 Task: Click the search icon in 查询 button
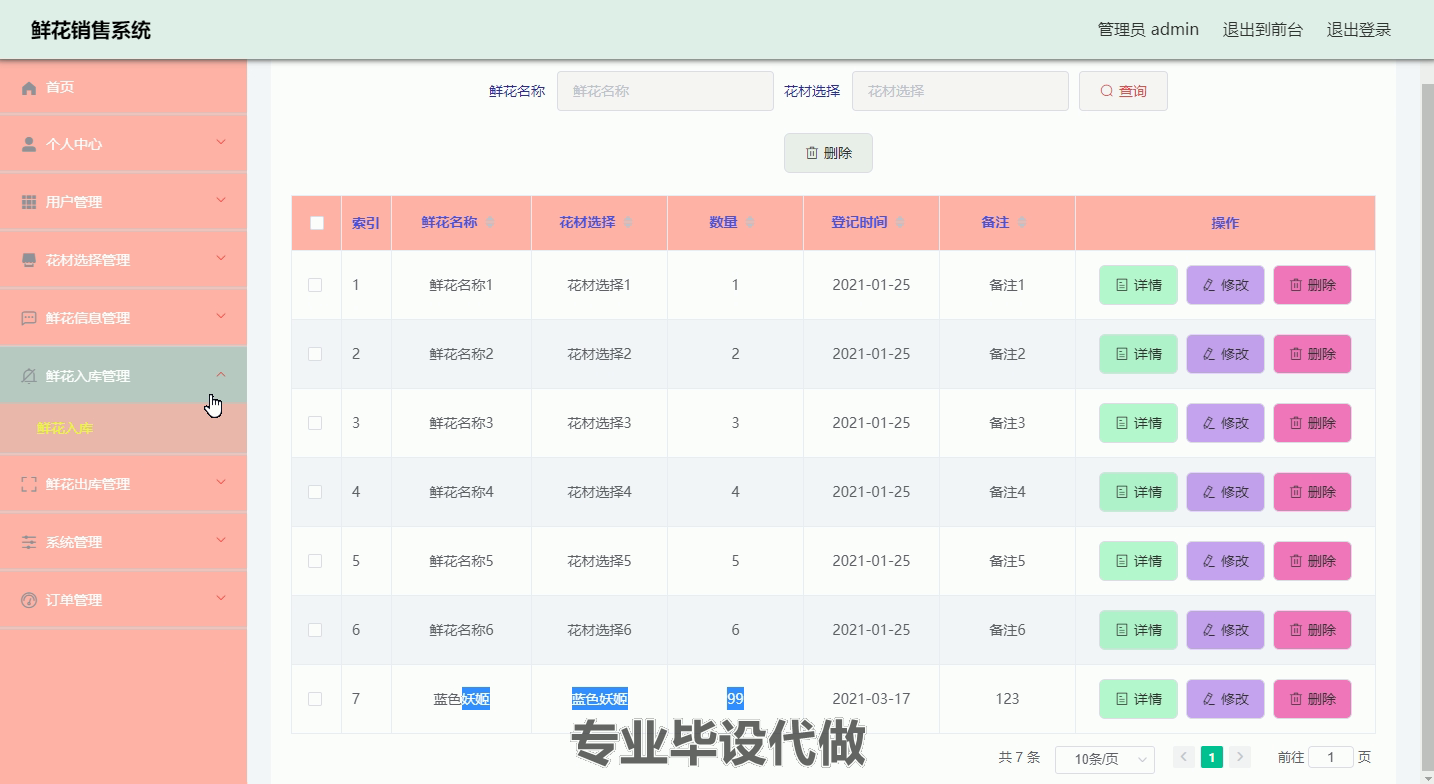1106,91
